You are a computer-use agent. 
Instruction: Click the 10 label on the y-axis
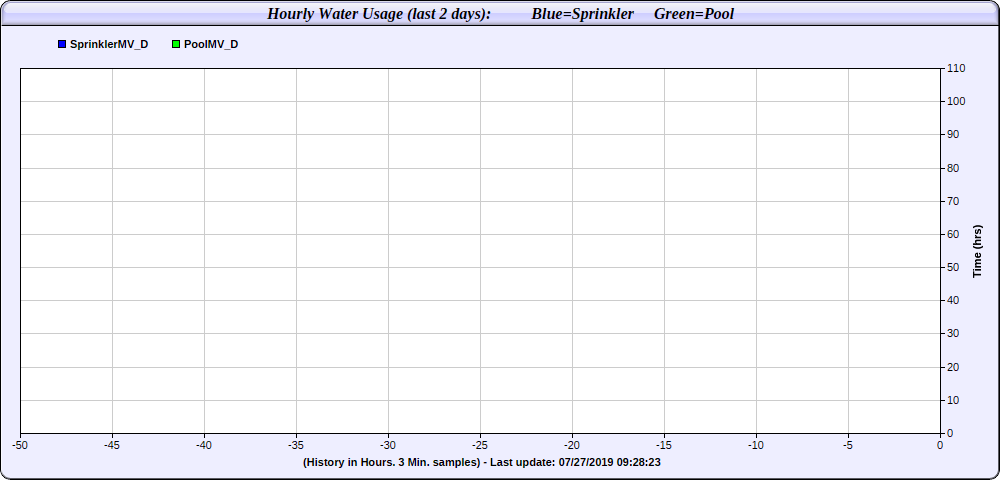point(953,400)
